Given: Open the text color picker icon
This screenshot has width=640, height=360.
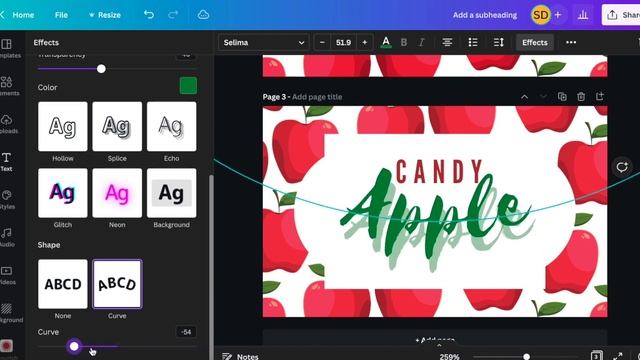Looking at the screenshot, I should (386, 42).
